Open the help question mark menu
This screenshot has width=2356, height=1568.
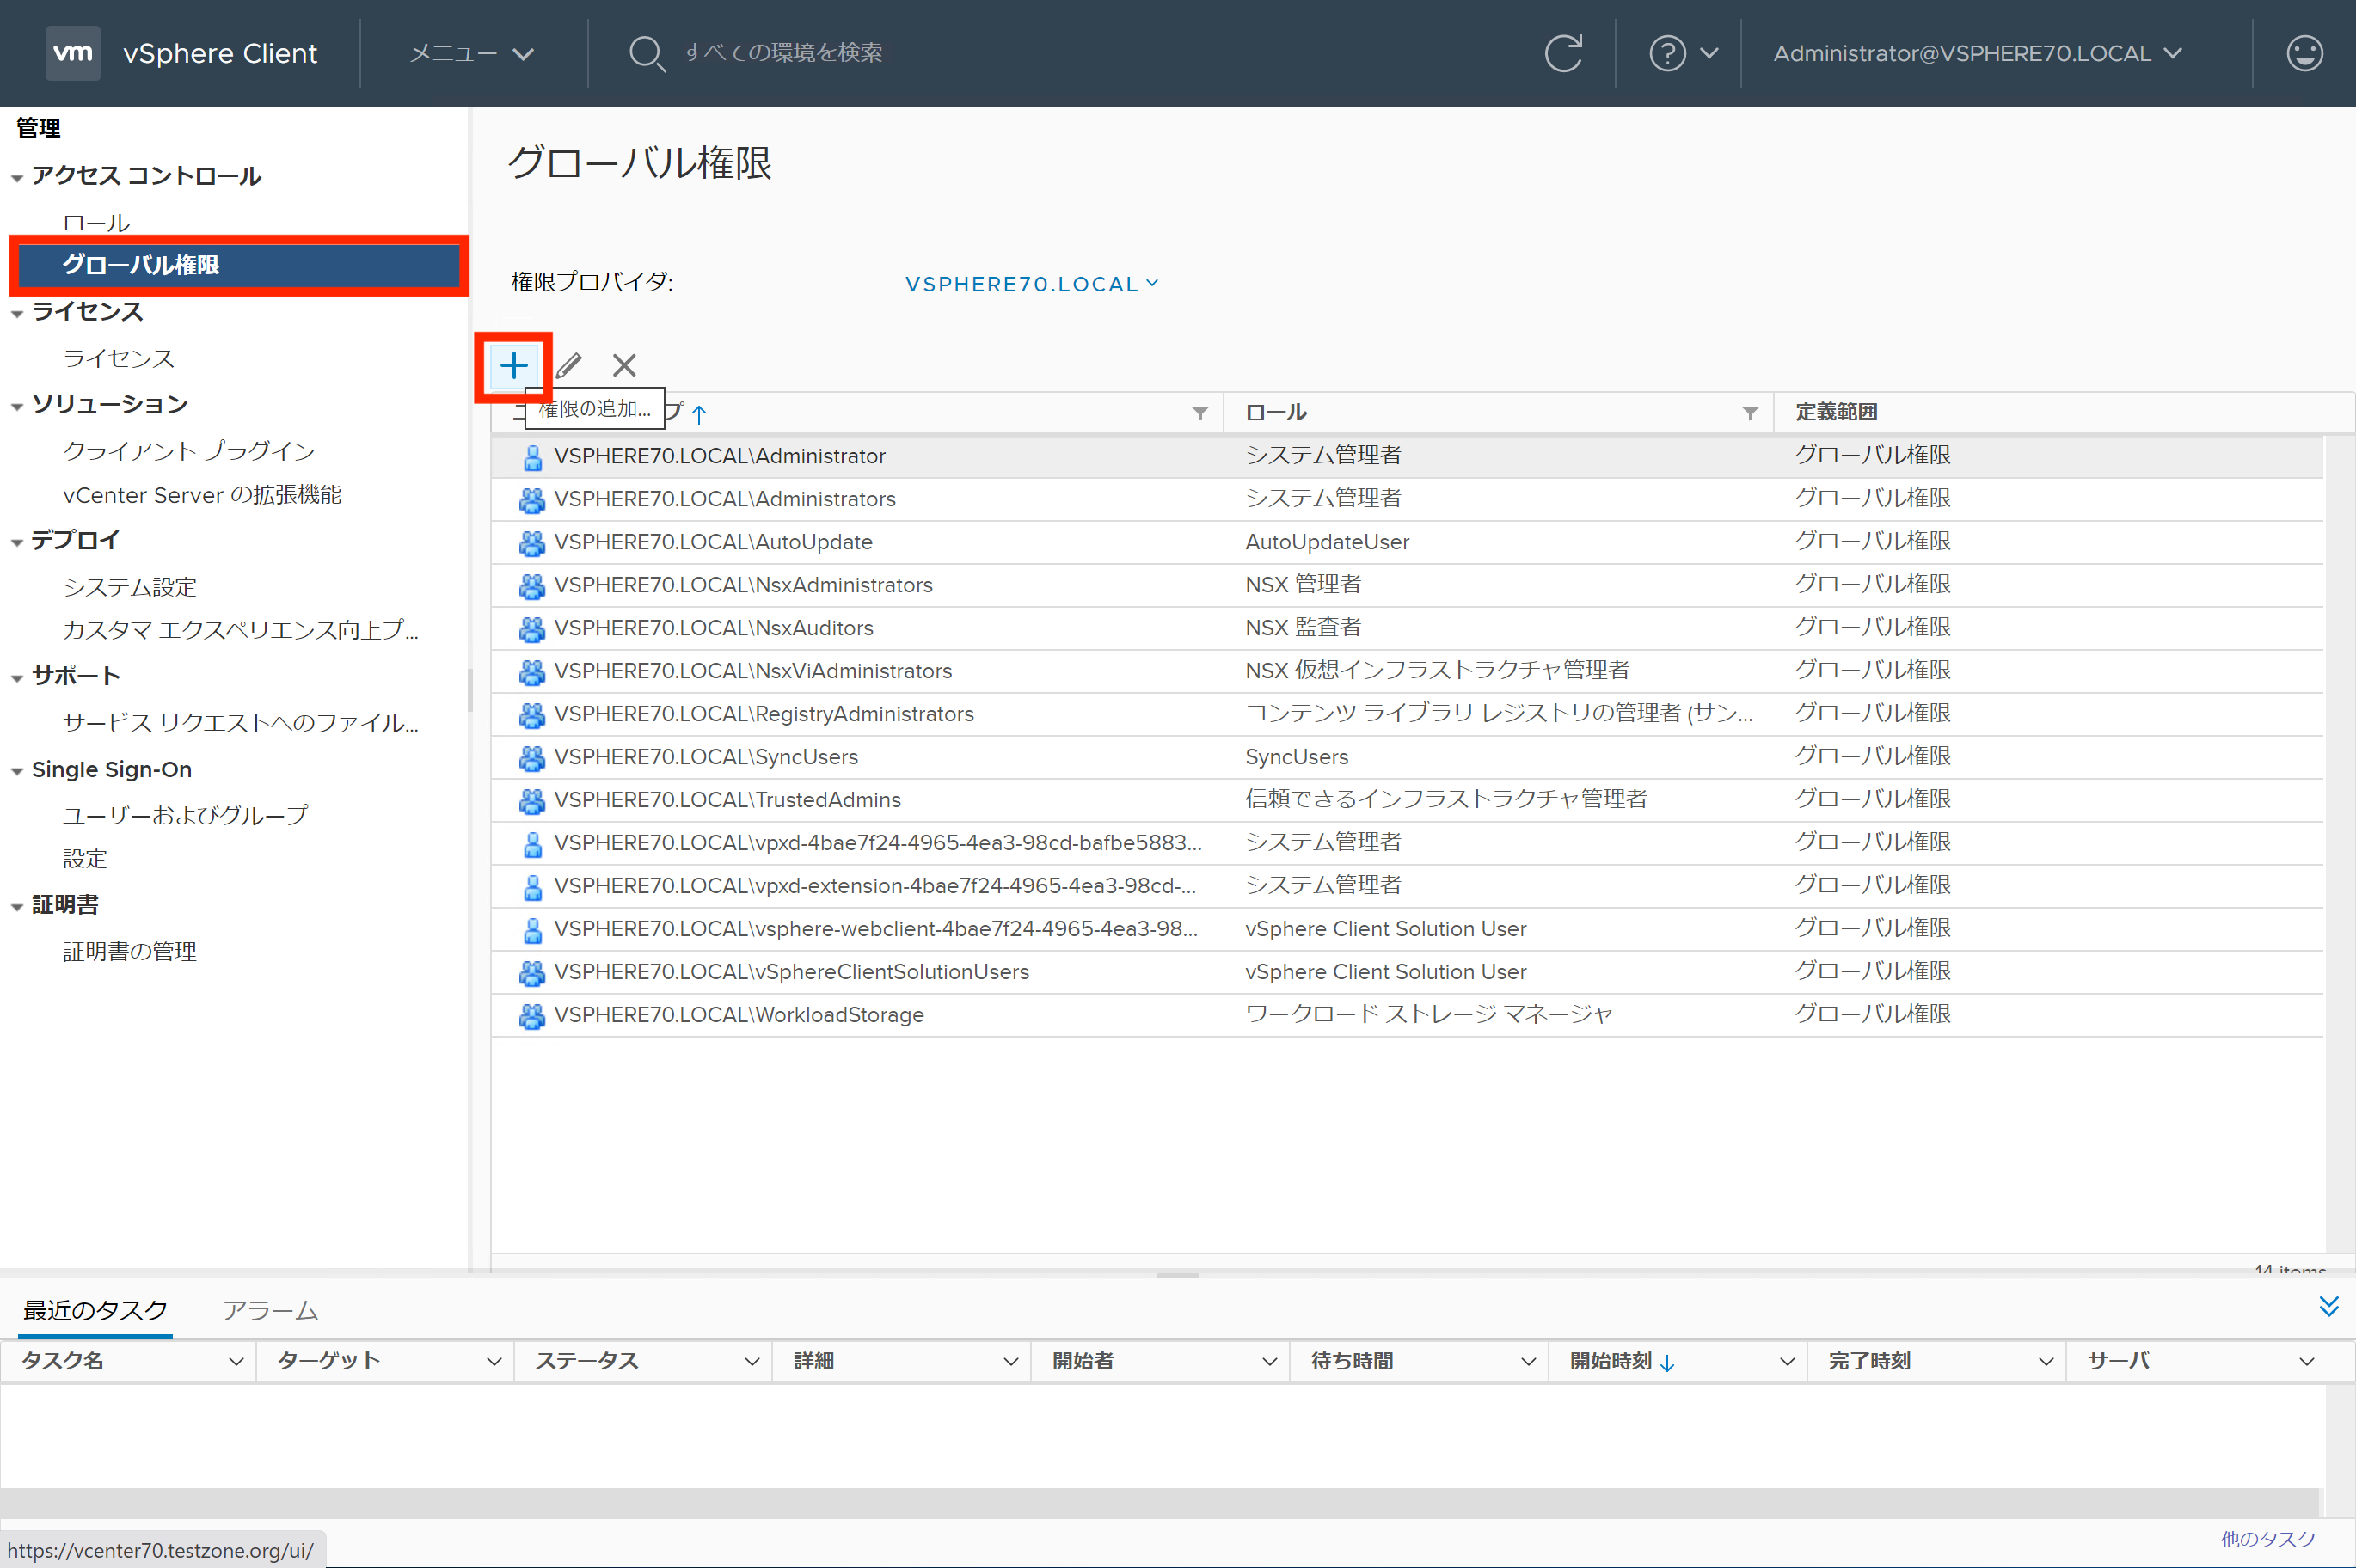[x=1684, y=53]
